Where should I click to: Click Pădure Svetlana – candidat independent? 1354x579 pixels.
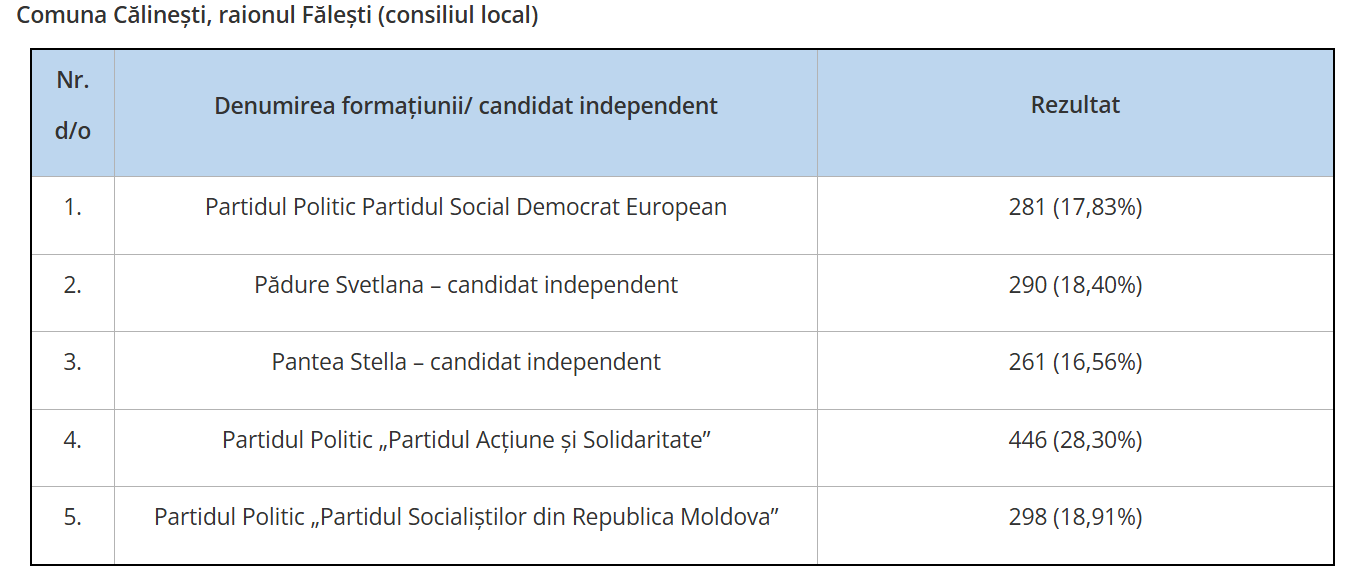point(466,285)
